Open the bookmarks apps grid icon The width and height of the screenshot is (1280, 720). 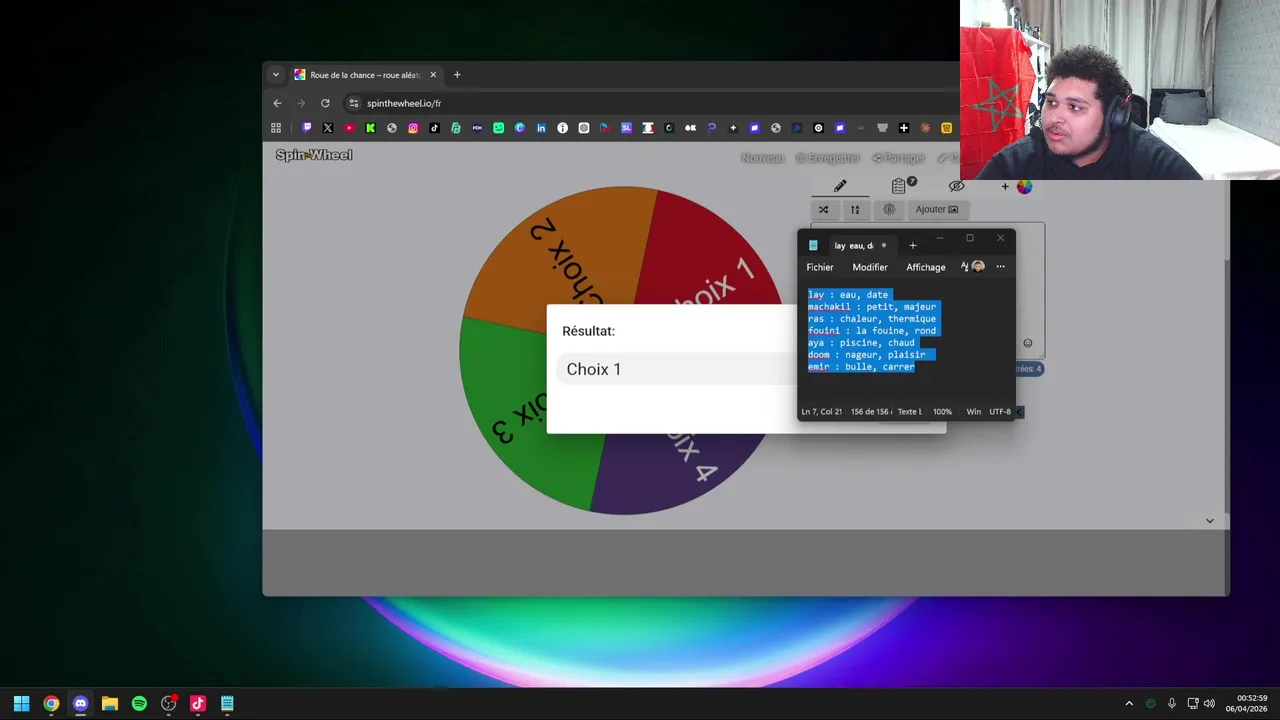pos(276,128)
